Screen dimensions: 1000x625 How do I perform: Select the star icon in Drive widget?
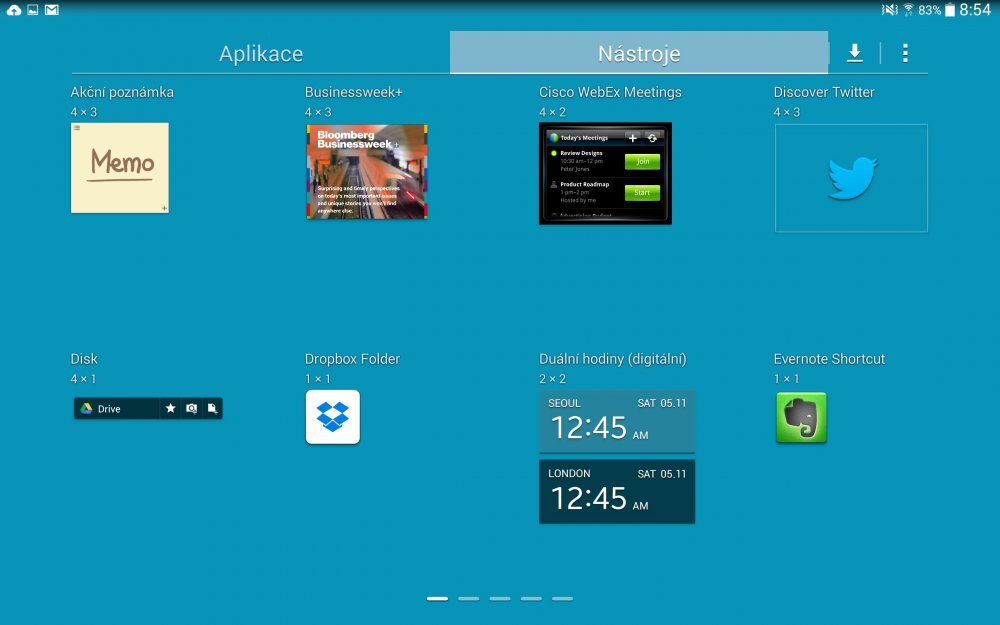coord(171,409)
